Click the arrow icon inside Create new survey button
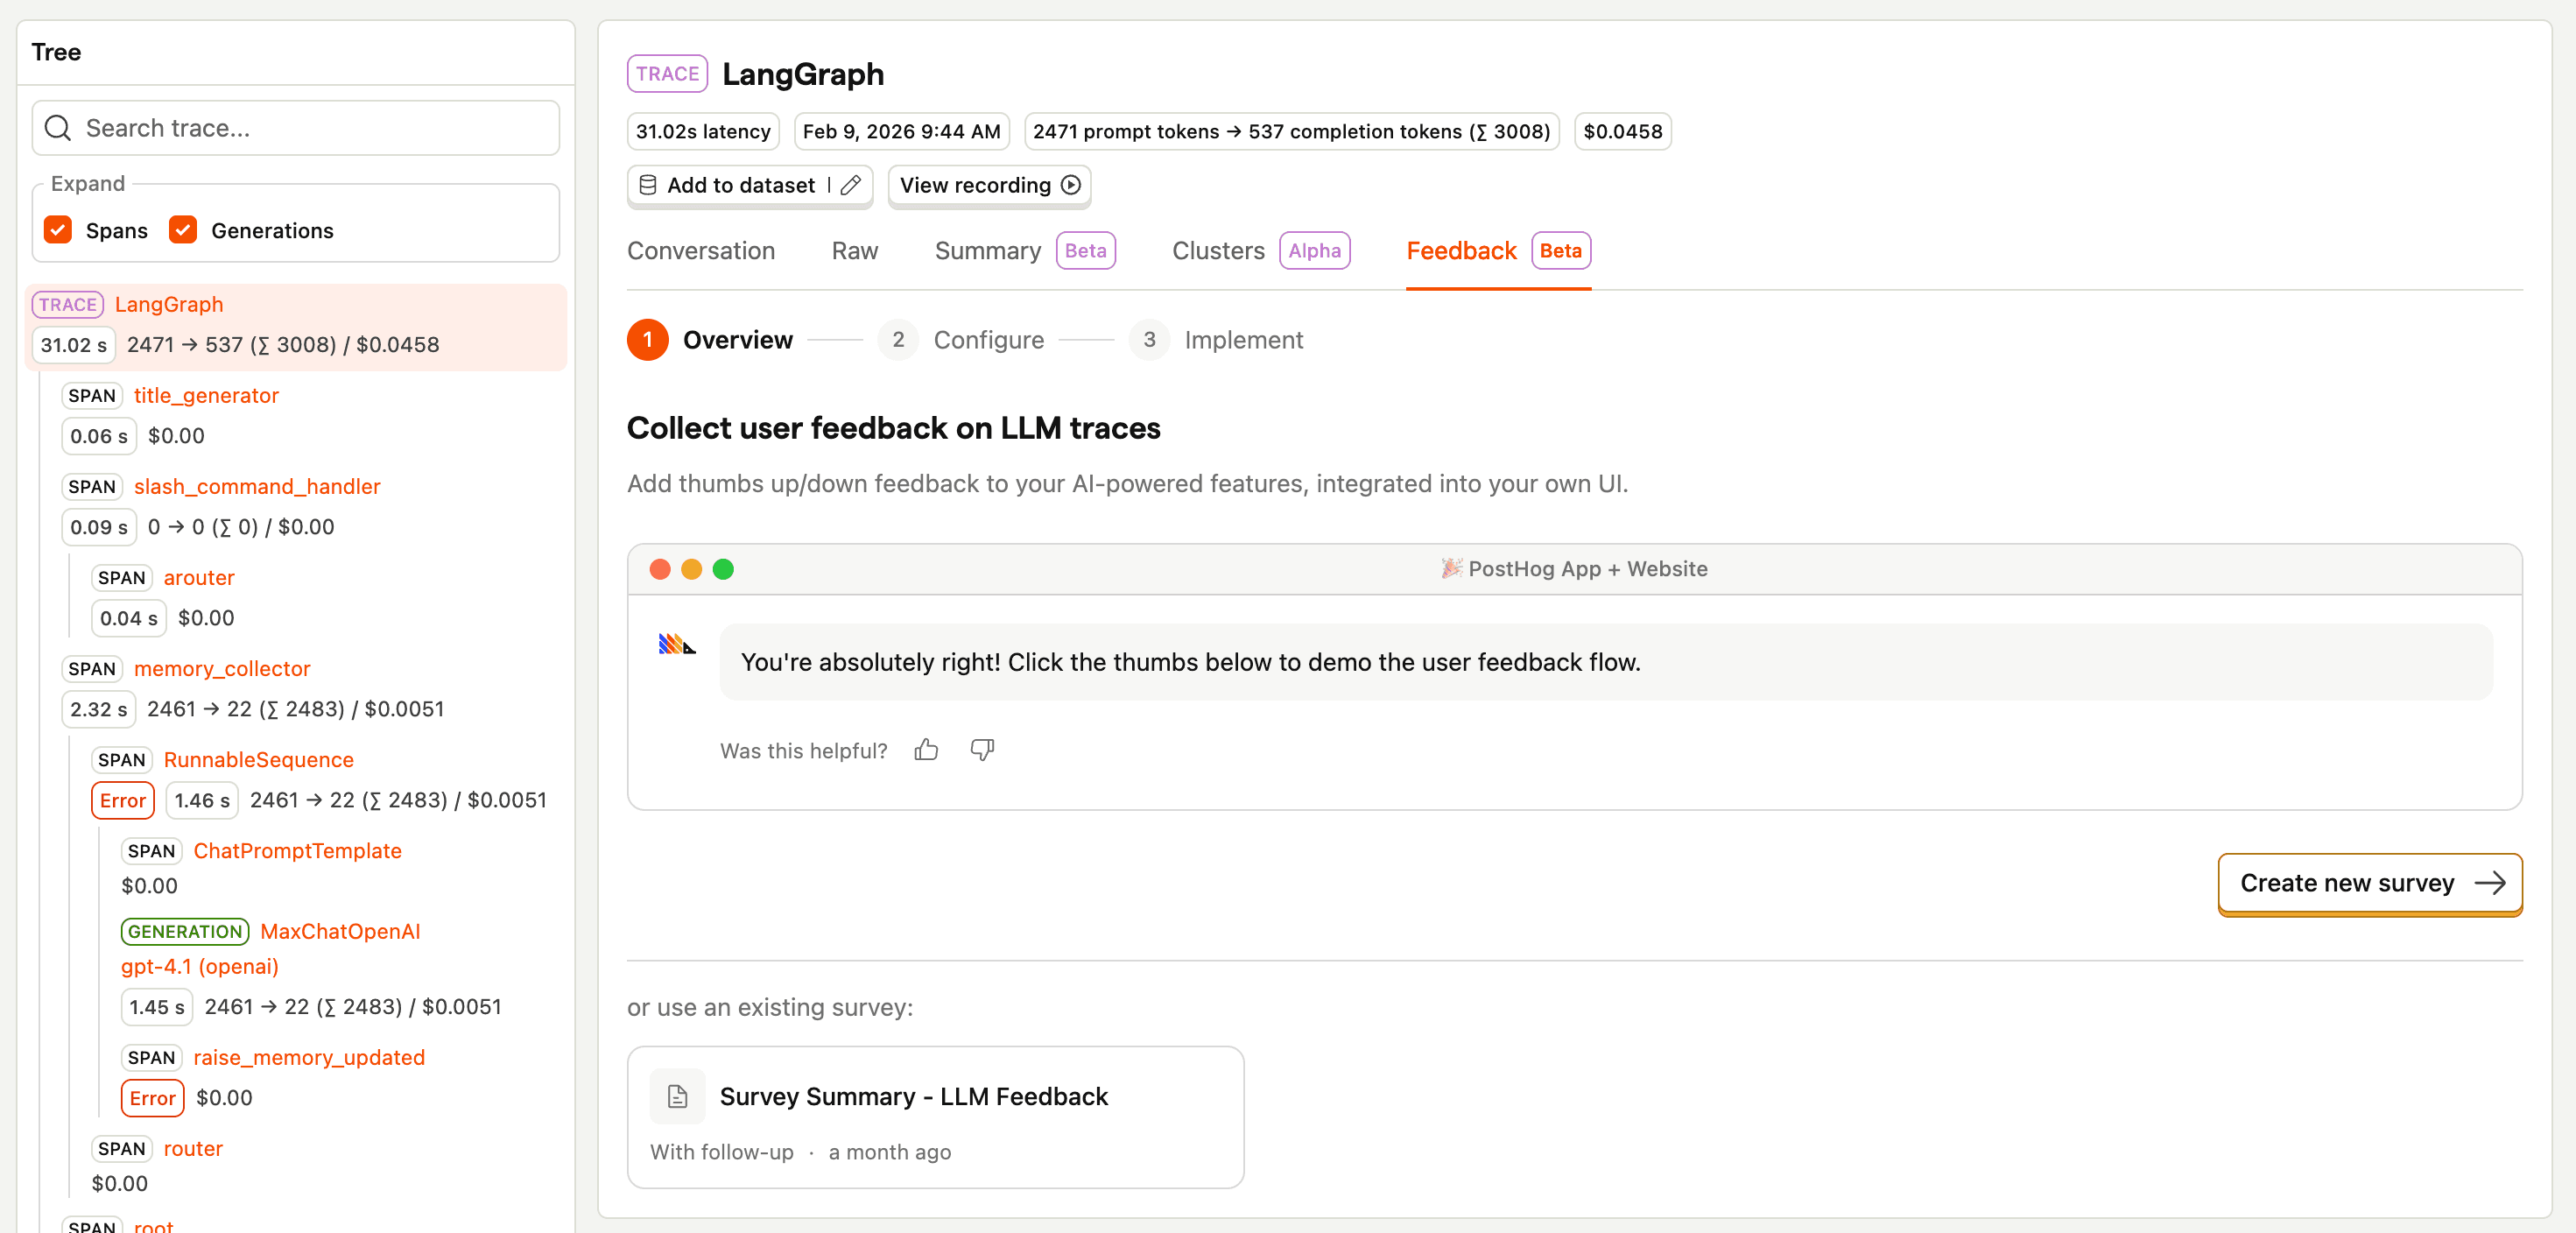This screenshot has height=1233, width=2576. 2489,884
